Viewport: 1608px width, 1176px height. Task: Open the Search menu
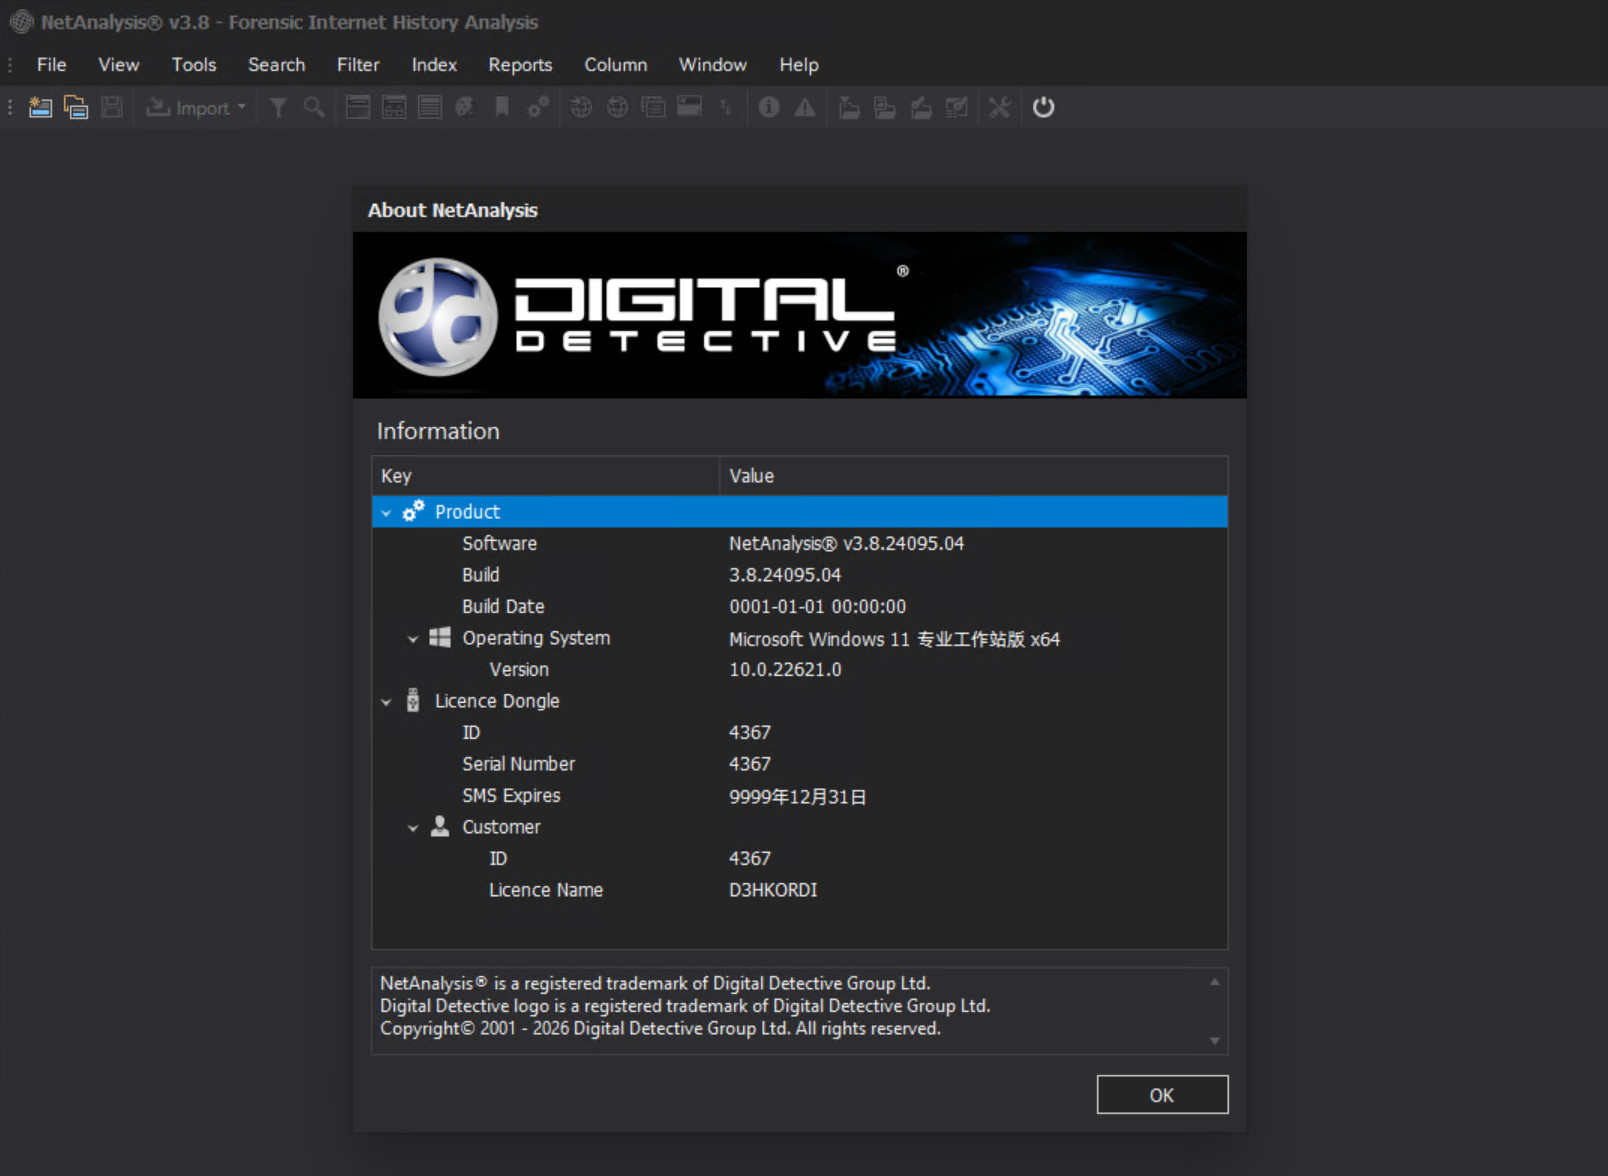coord(276,64)
